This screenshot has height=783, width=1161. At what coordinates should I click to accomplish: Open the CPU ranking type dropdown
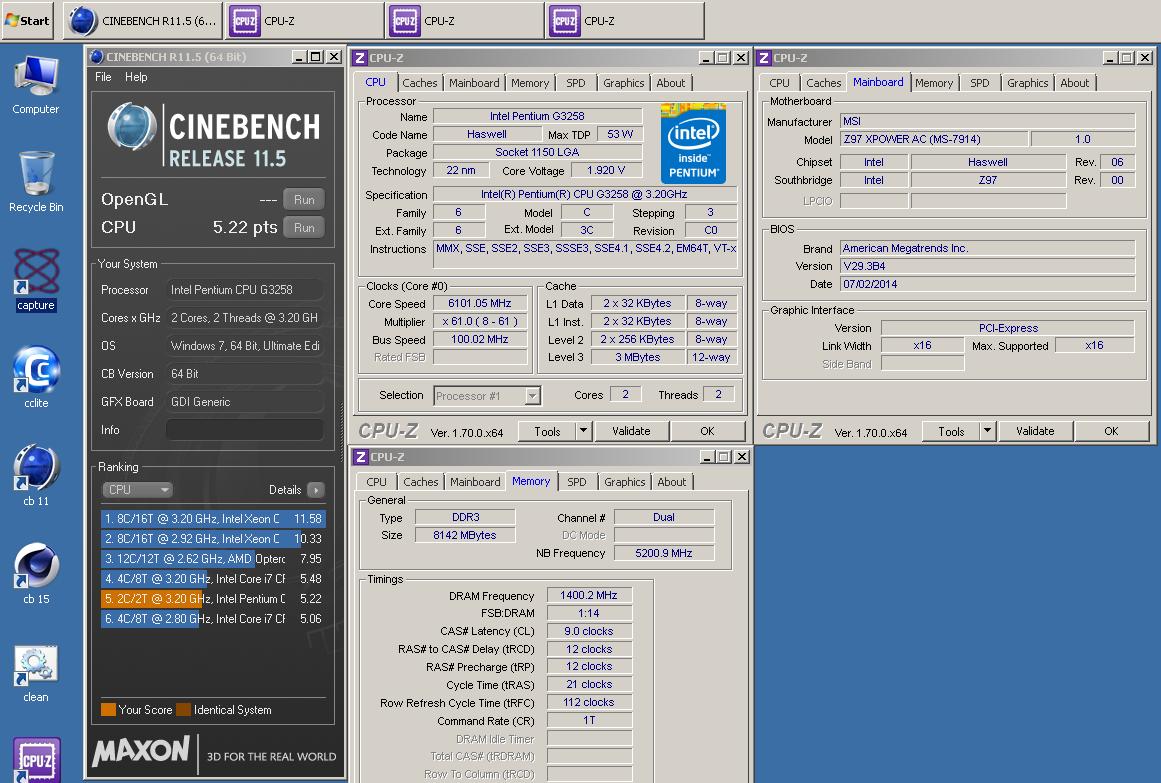click(x=137, y=490)
